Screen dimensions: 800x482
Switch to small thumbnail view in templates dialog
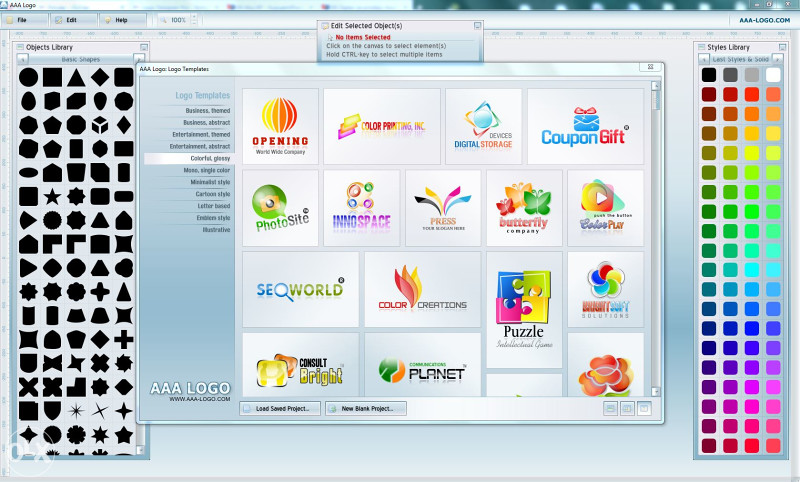[610, 409]
